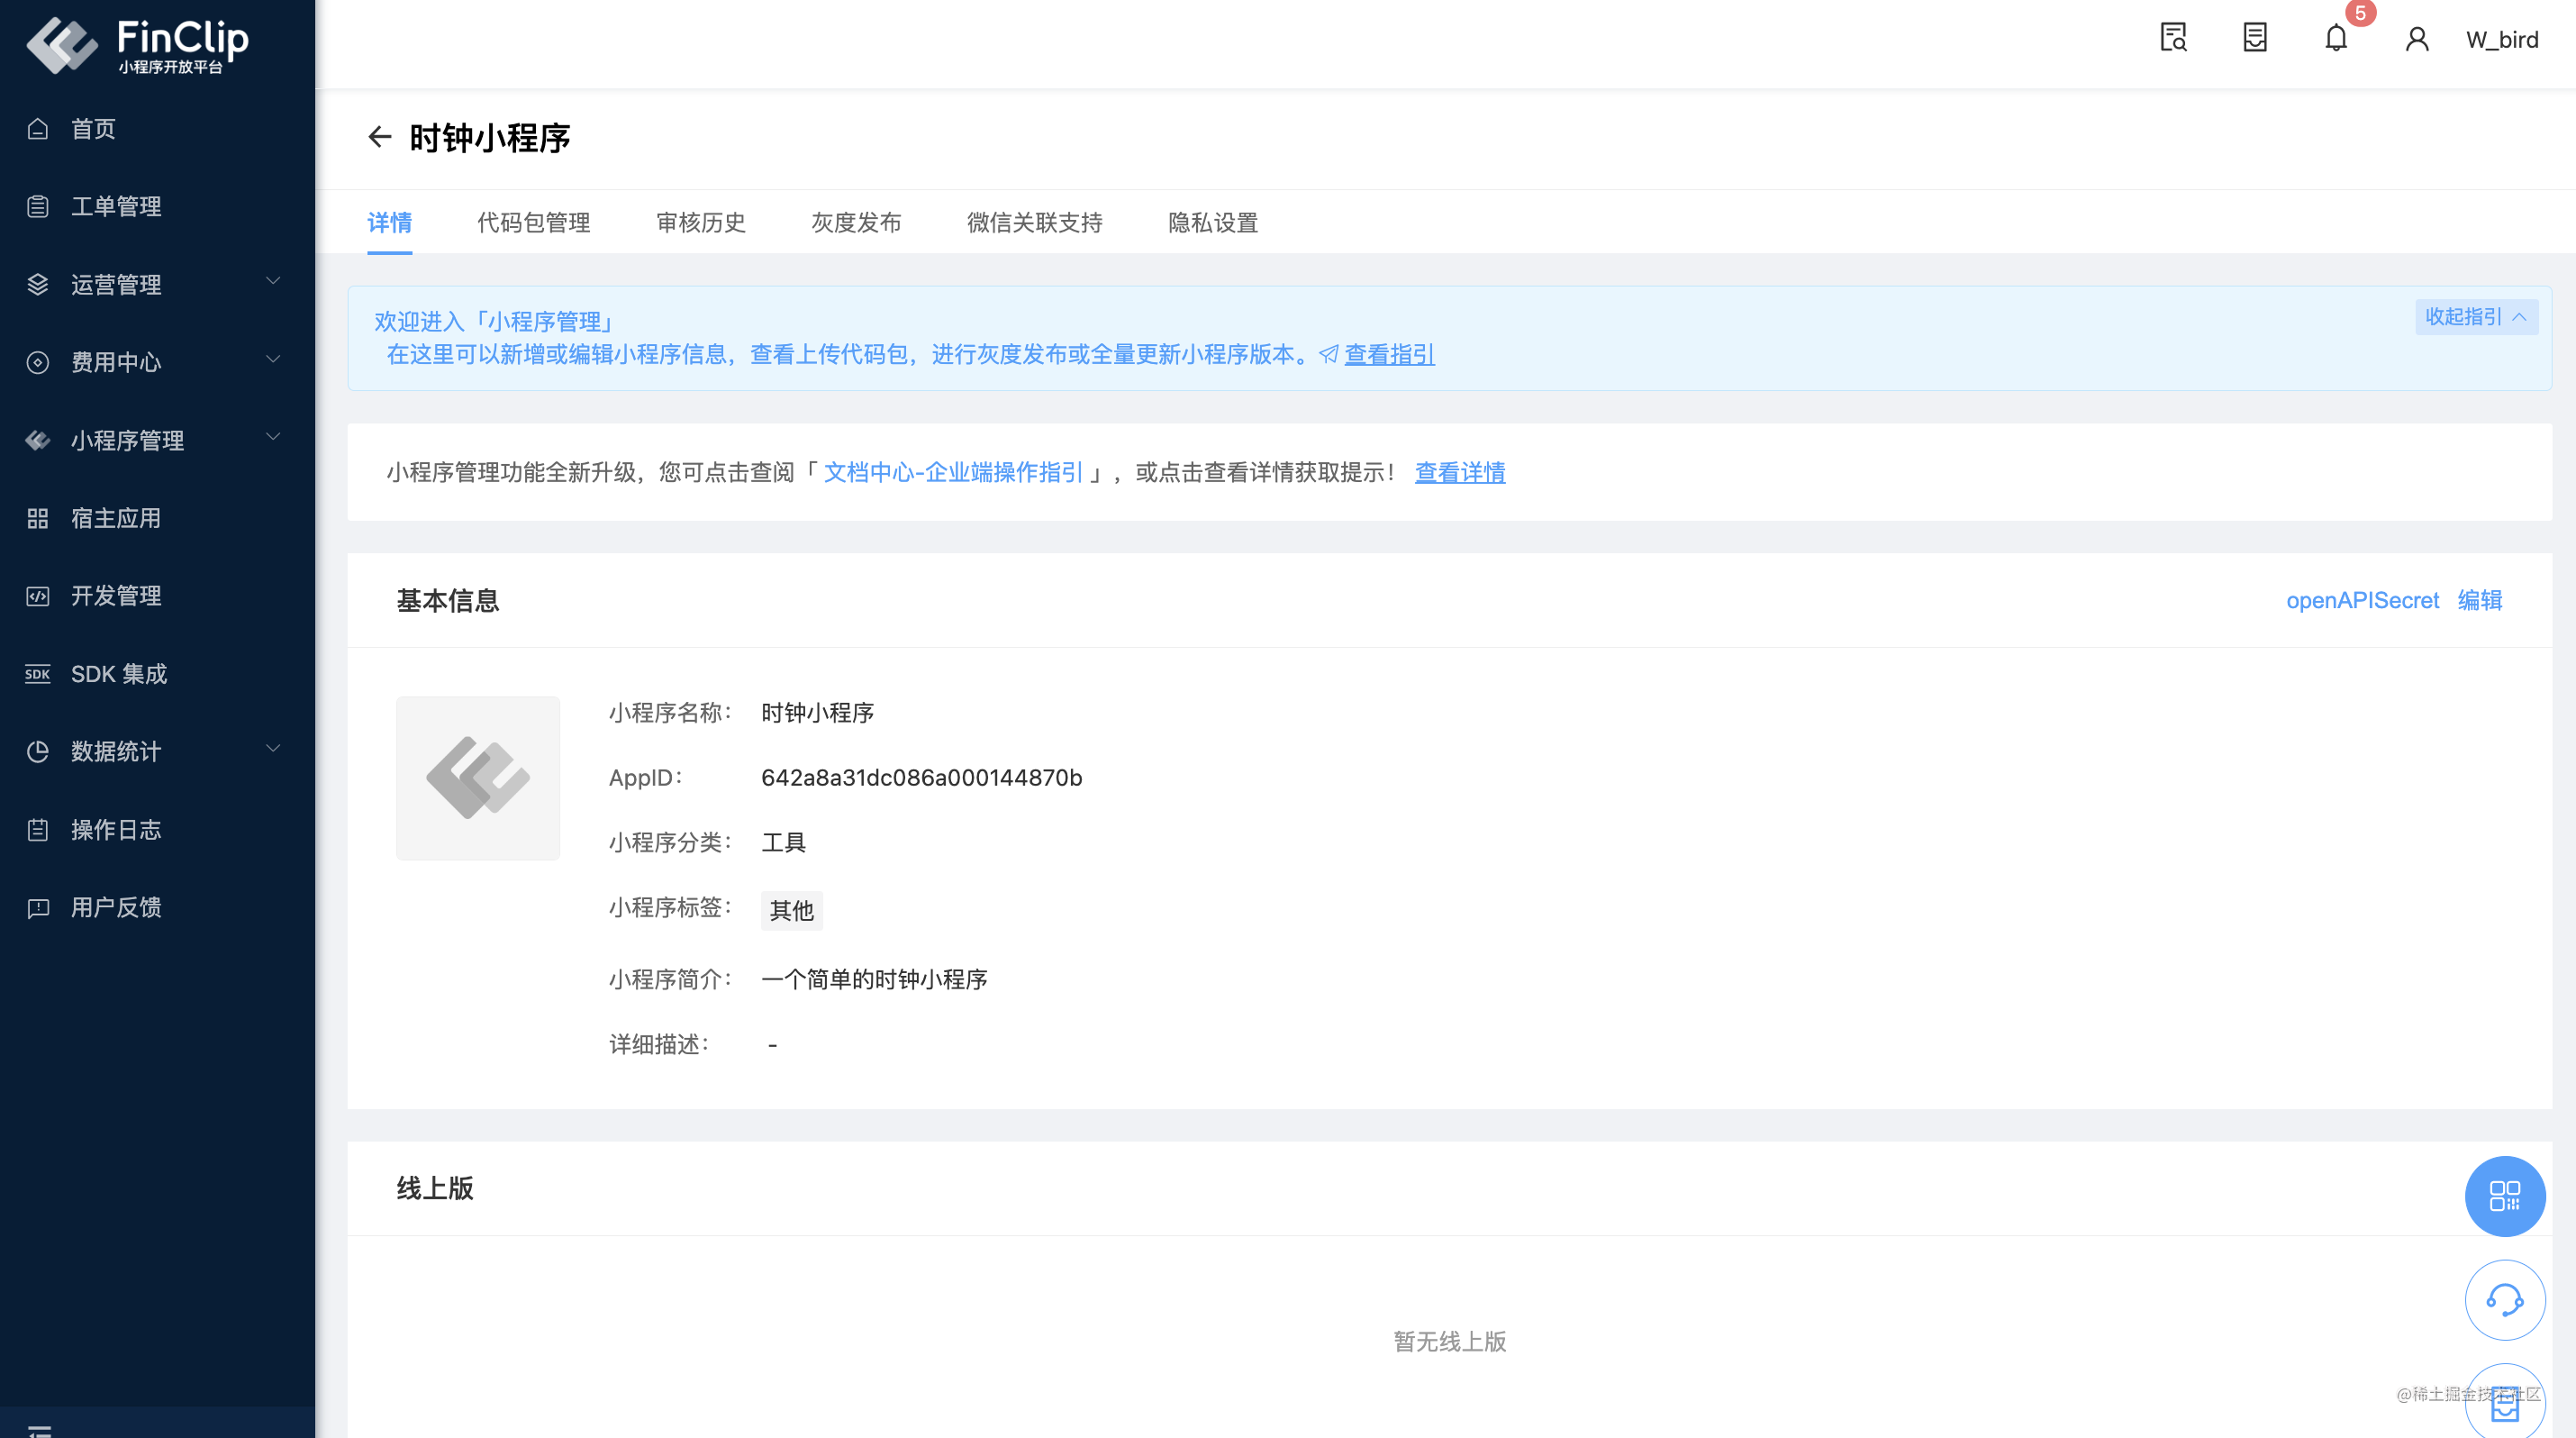Collapse the welcome guide via 收起指引
This screenshot has height=1438, width=2576.
(2474, 317)
